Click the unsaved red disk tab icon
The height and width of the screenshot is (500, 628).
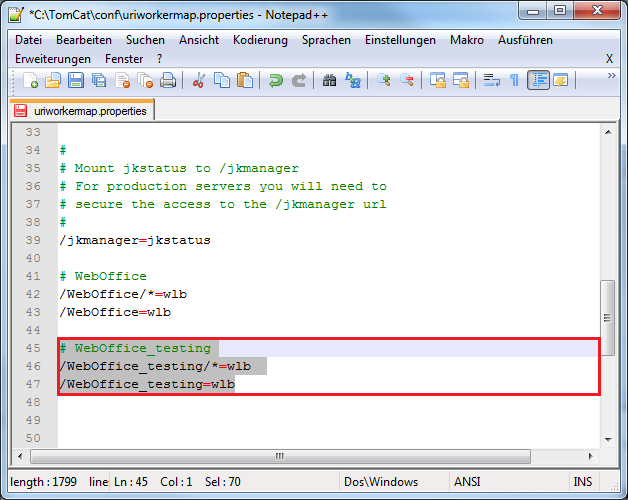[20, 111]
